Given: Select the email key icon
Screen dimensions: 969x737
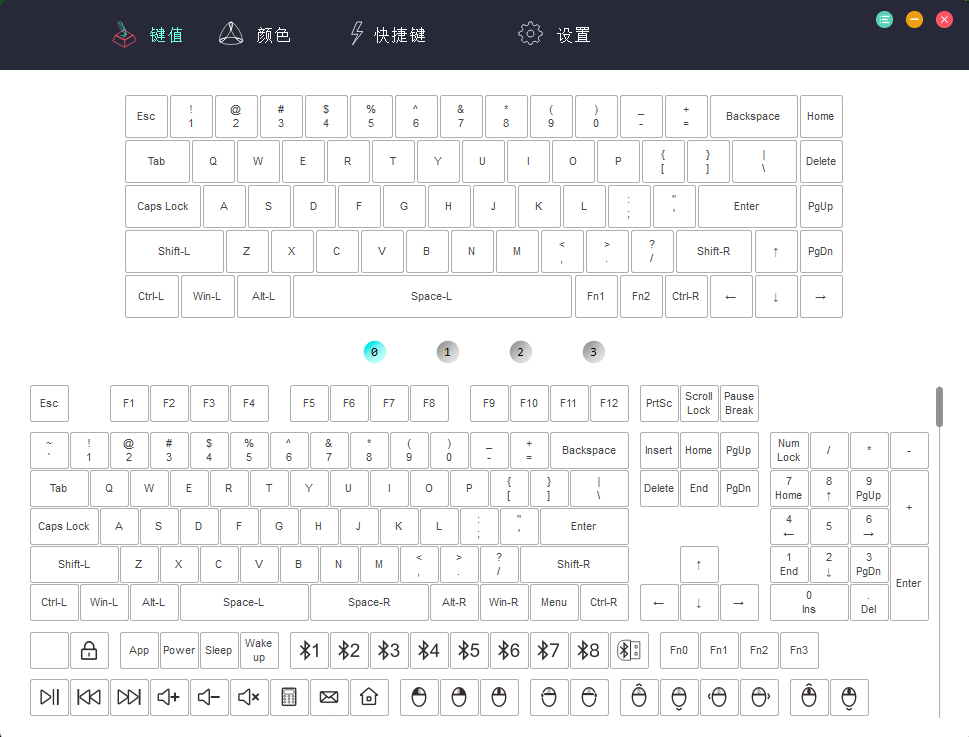Looking at the screenshot, I should click(329, 697).
